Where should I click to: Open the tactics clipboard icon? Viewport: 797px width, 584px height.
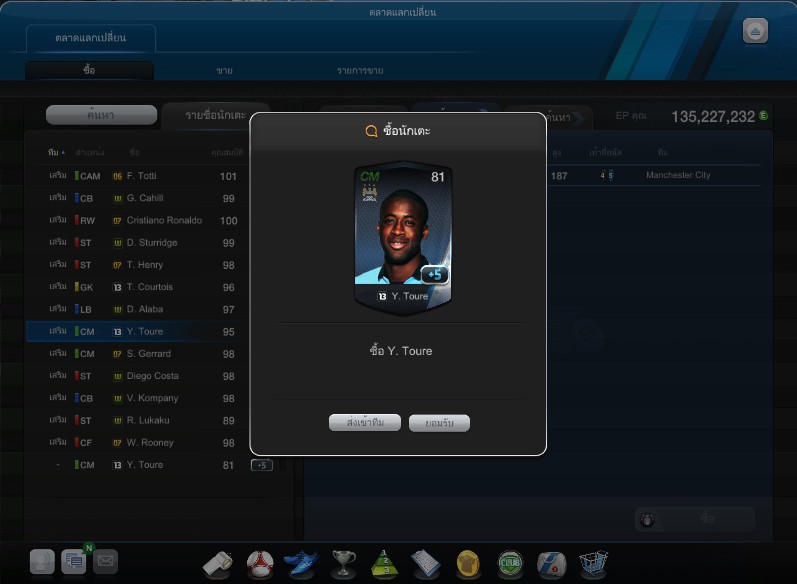[x=426, y=564]
